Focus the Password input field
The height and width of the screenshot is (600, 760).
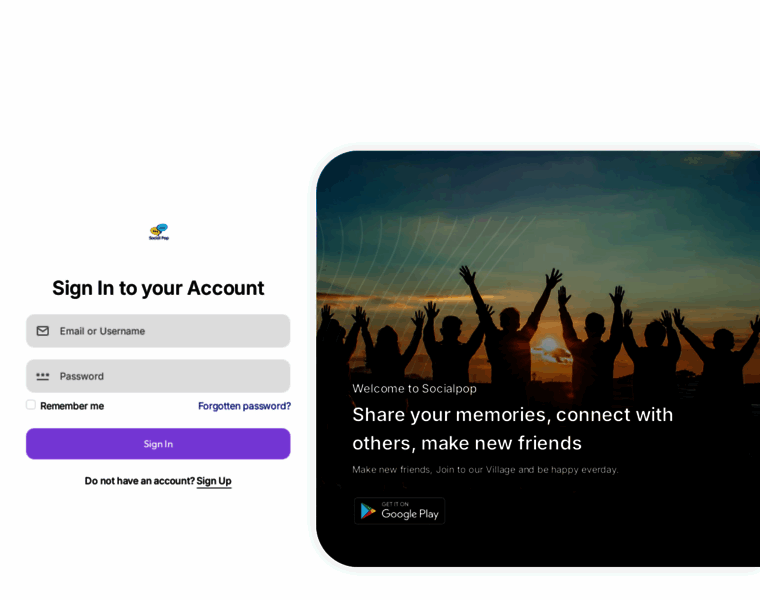[x=158, y=376]
